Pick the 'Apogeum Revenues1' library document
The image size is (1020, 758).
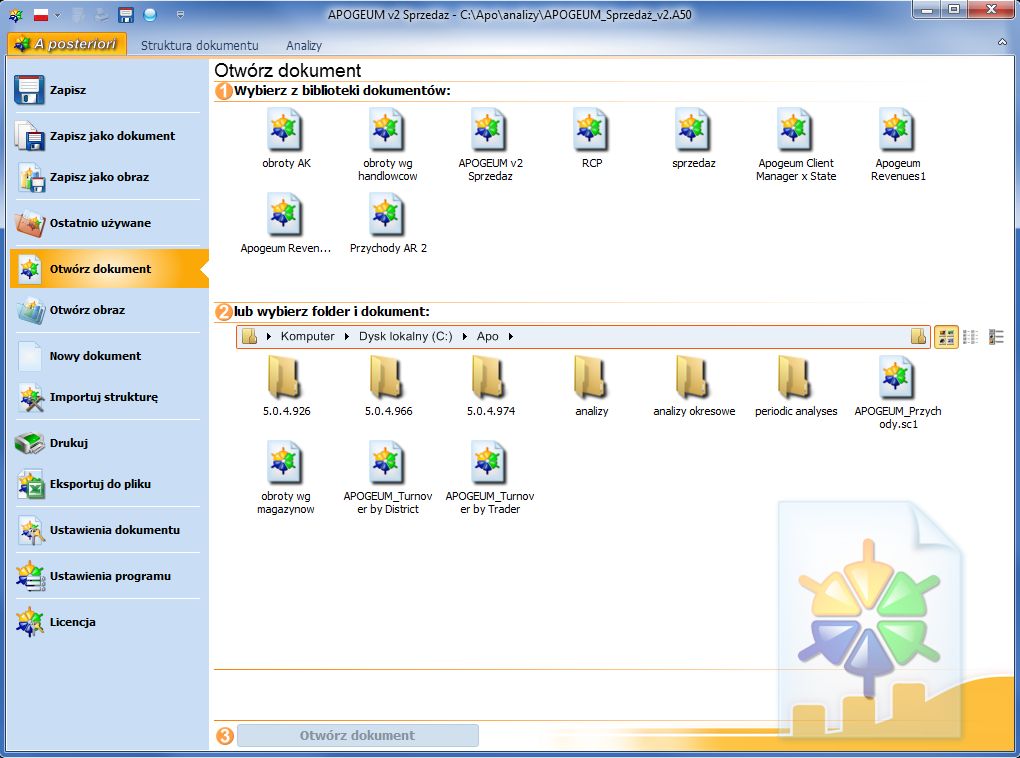(898, 144)
